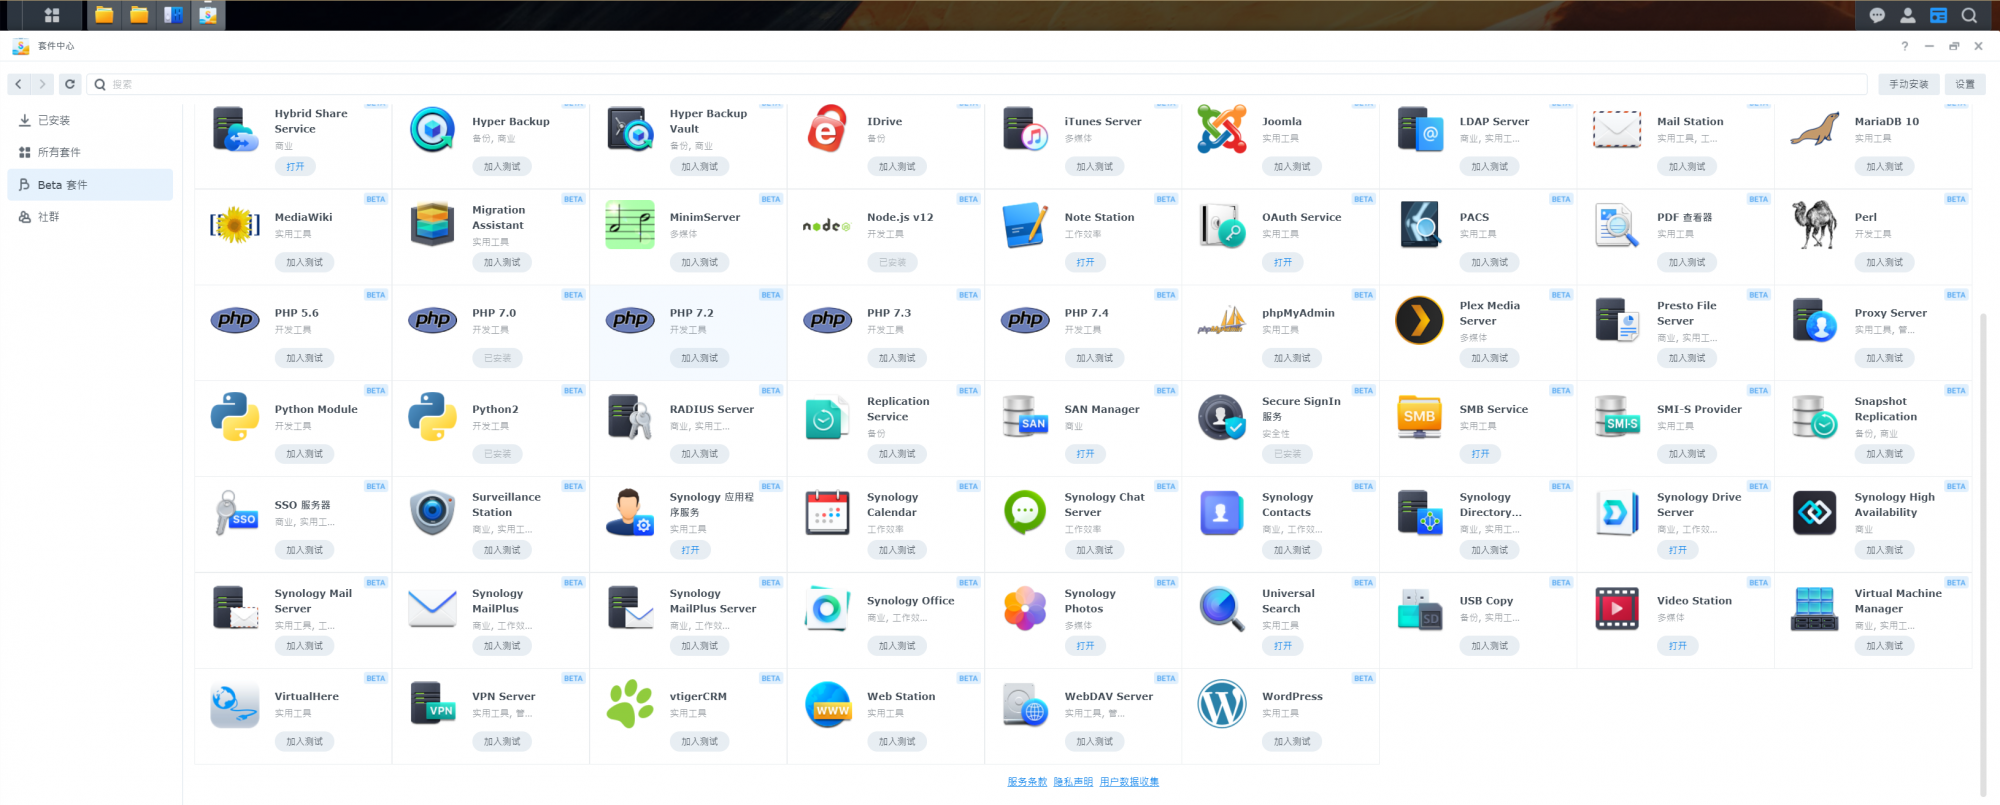Open Note Station with 打开 button
This screenshot has width=2000, height=805.
pyautogui.click(x=1085, y=262)
